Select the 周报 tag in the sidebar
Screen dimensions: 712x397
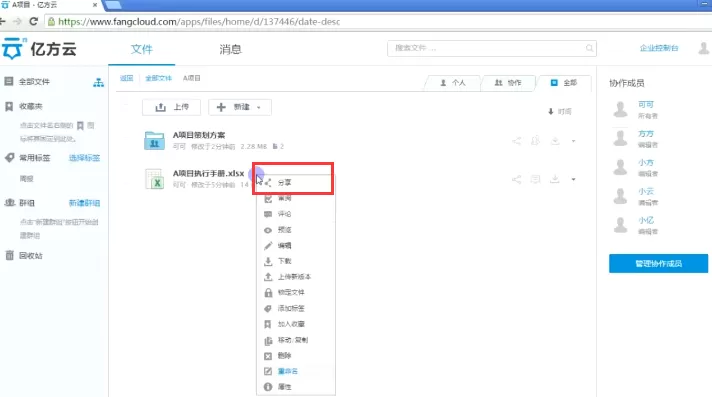tap(27, 179)
